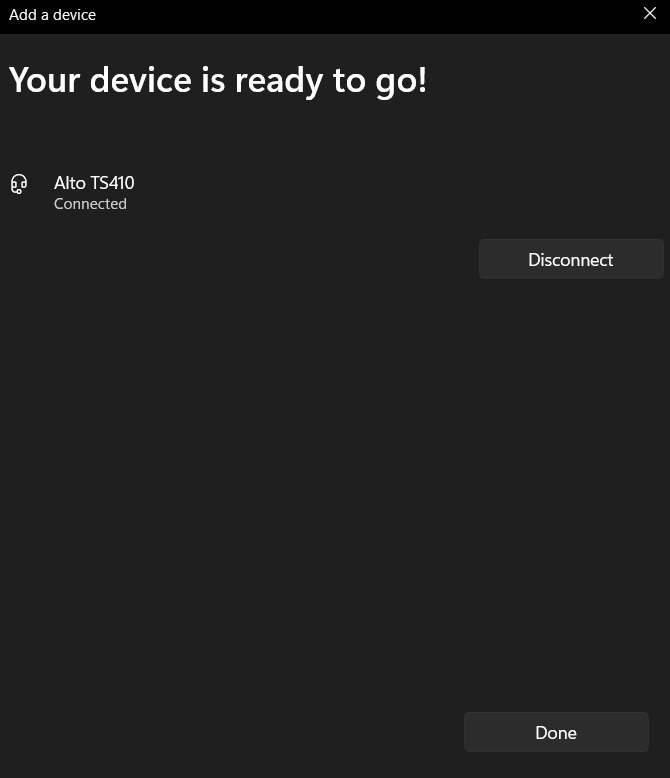This screenshot has width=670, height=778.
Task: Unpair audio by clicking Disconnect
Action: (x=571, y=259)
